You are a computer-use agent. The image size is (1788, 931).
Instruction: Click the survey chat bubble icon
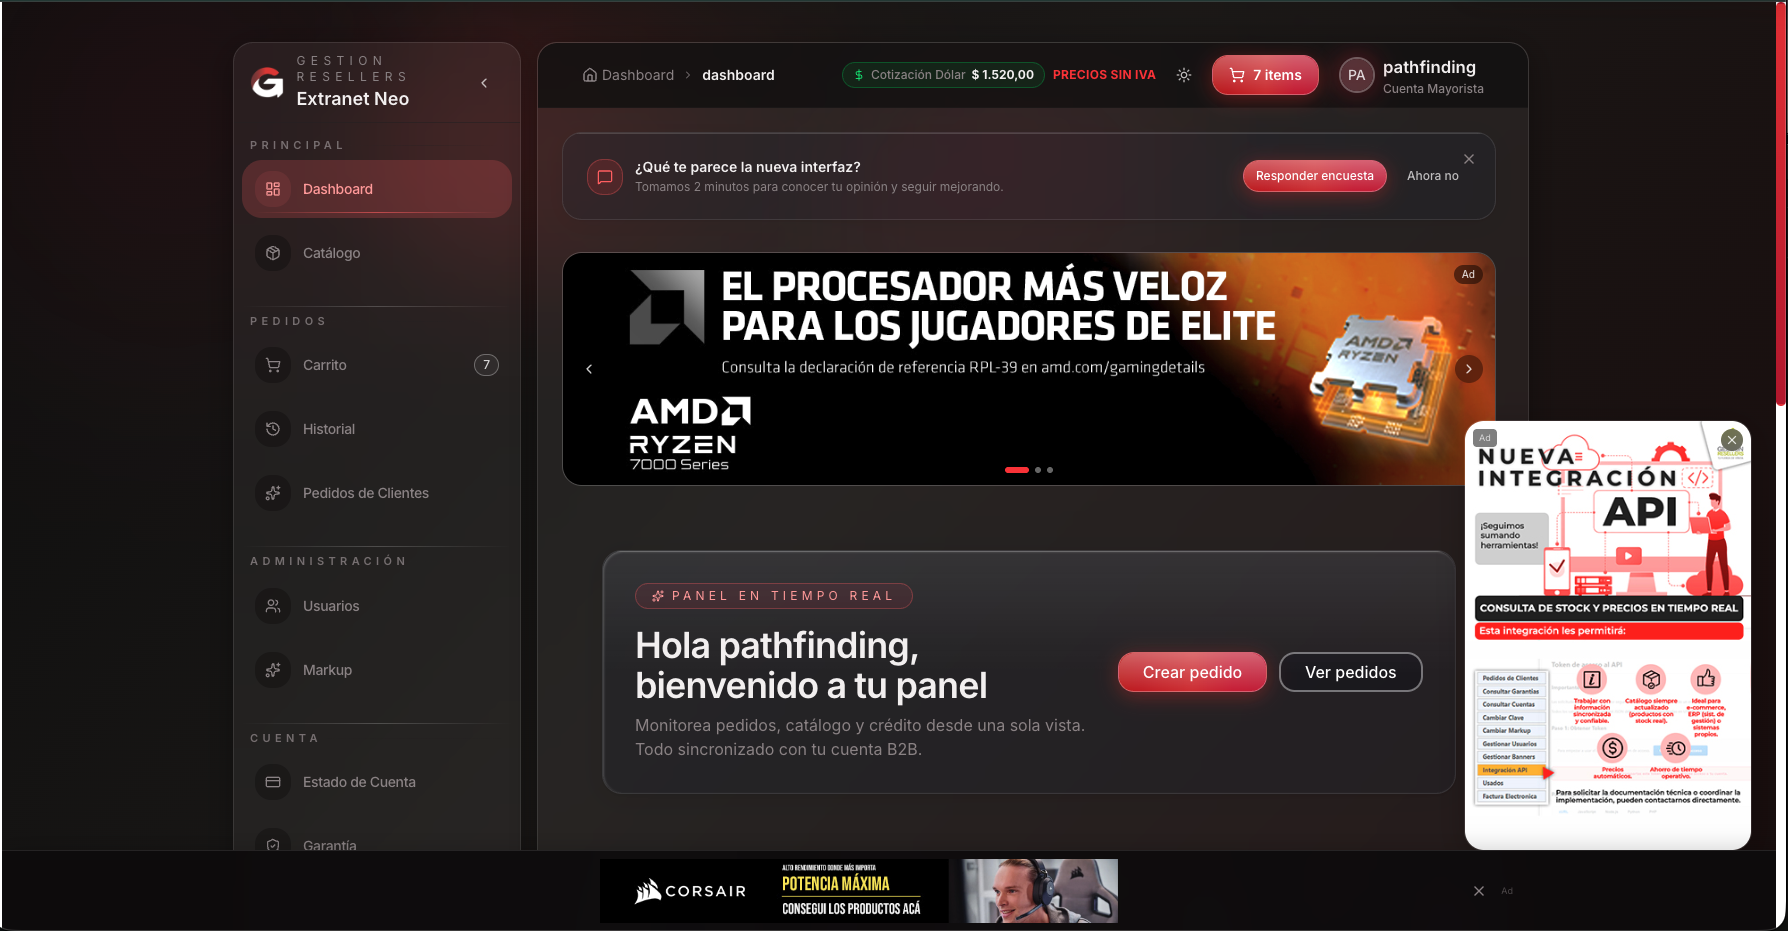coord(605,177)
